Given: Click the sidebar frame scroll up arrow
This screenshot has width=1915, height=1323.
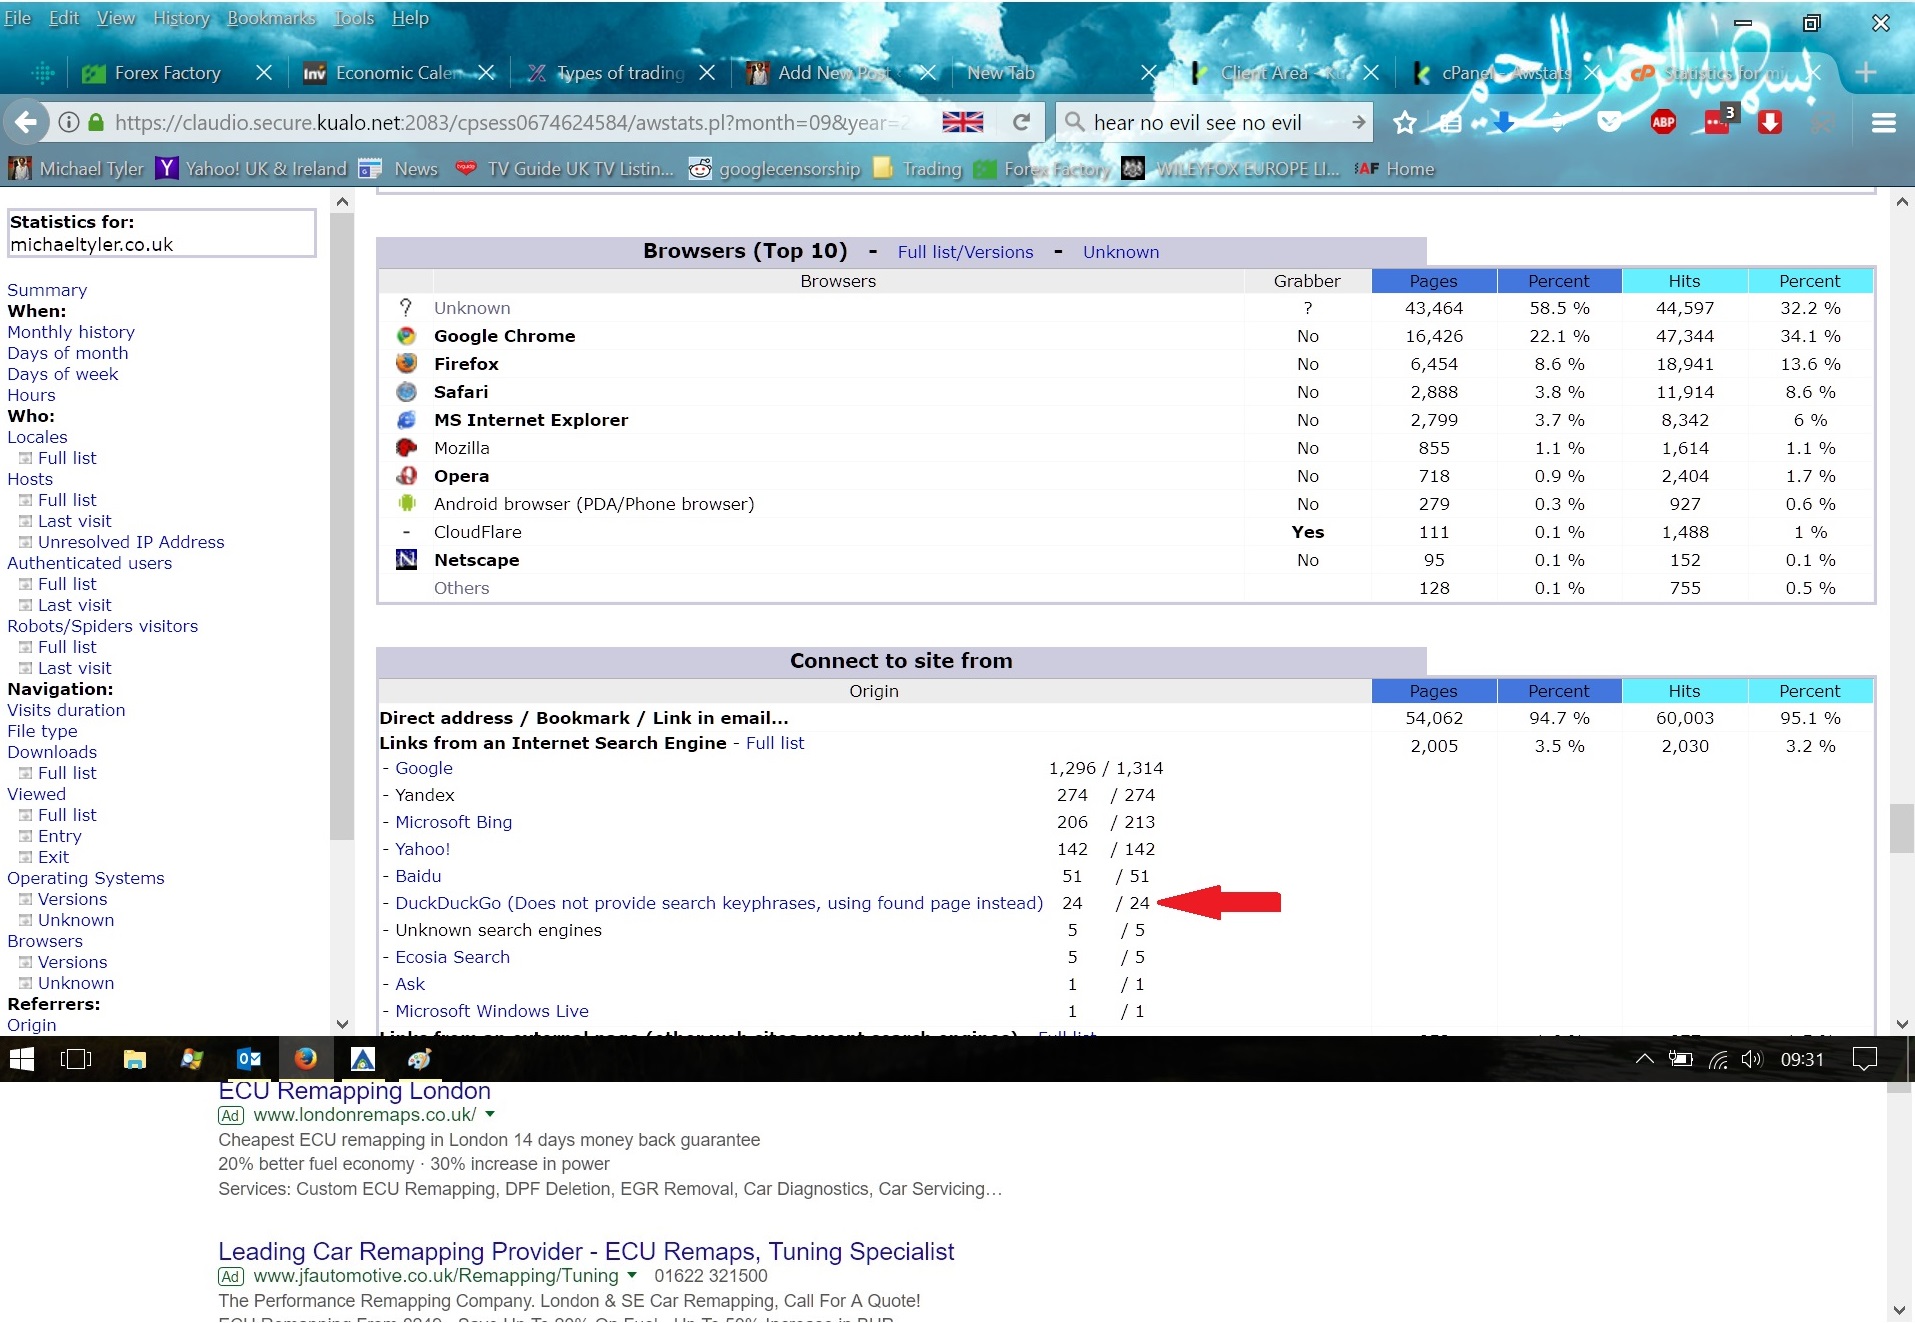Looking at the screenshot, I should click(x=342, y=201).
